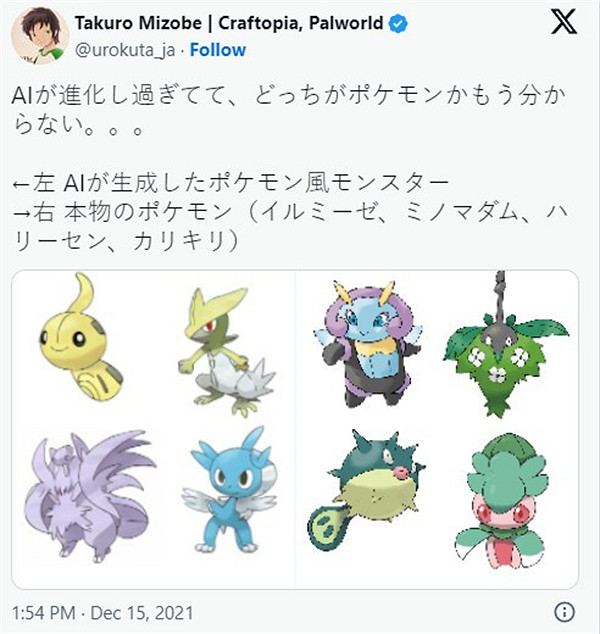Click the Follow link
The height and width of the screenshot is (634, 600).
point(217,49)
